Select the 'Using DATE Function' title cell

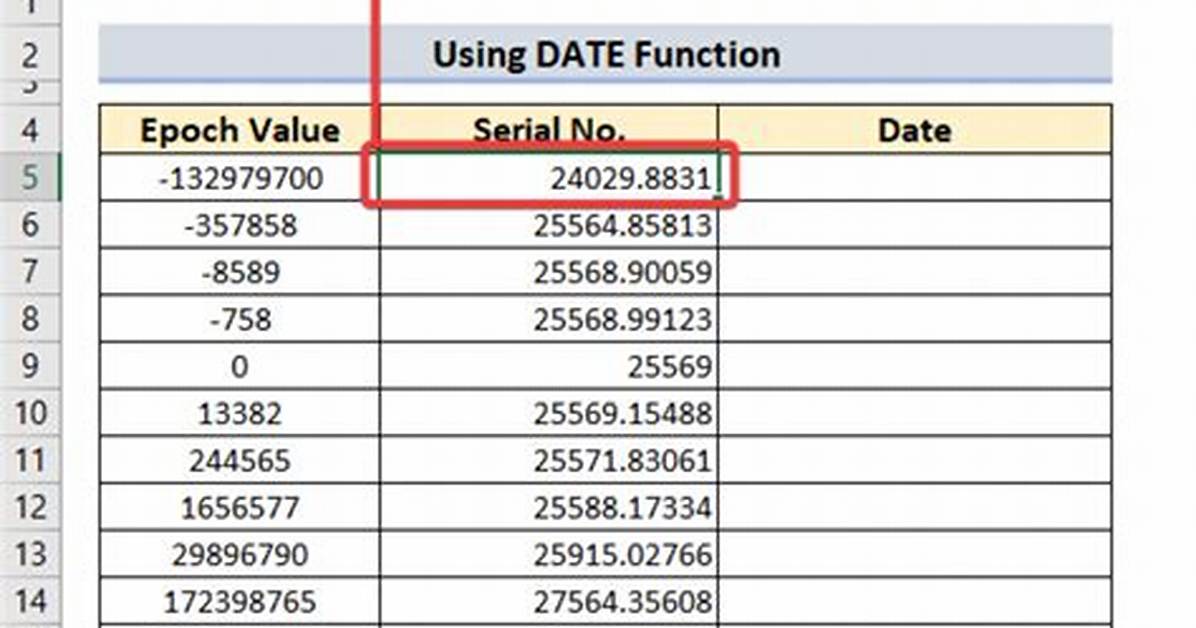pyautogui.click(x=606, y=53)
